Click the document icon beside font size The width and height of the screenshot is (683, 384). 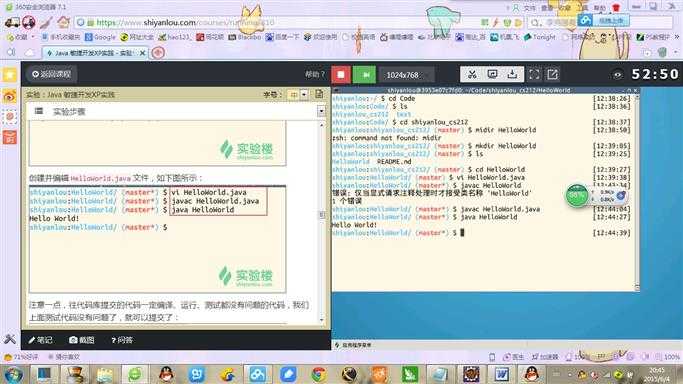319,94
